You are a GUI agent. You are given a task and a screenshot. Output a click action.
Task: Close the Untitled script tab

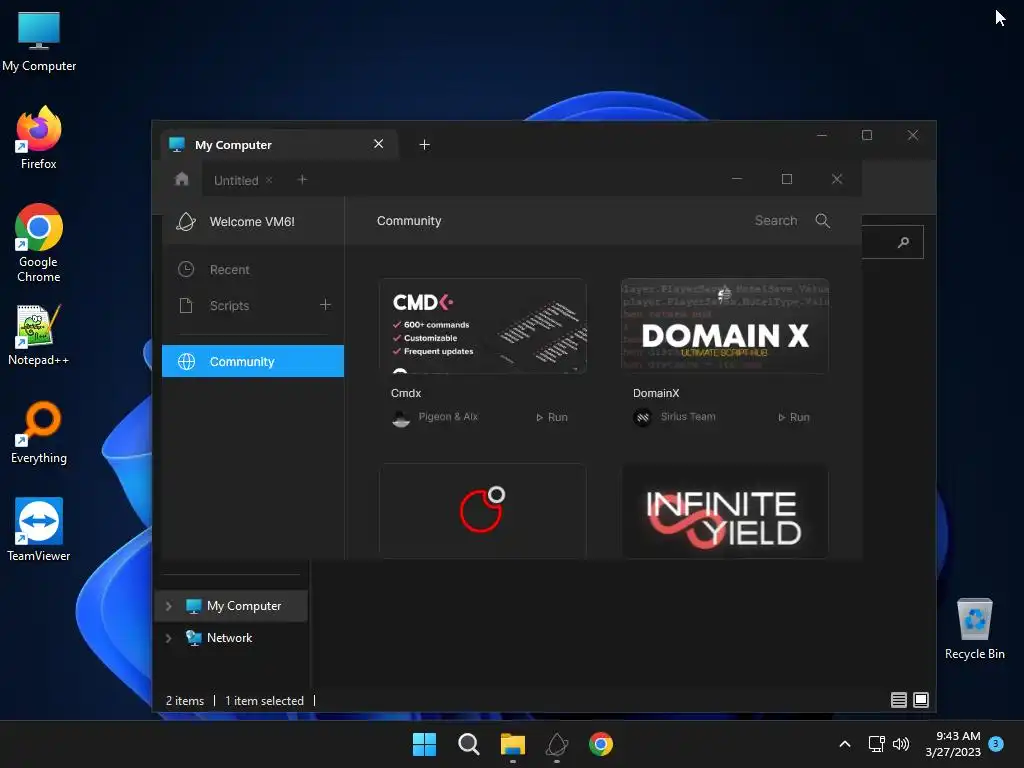tap(269, 180)
